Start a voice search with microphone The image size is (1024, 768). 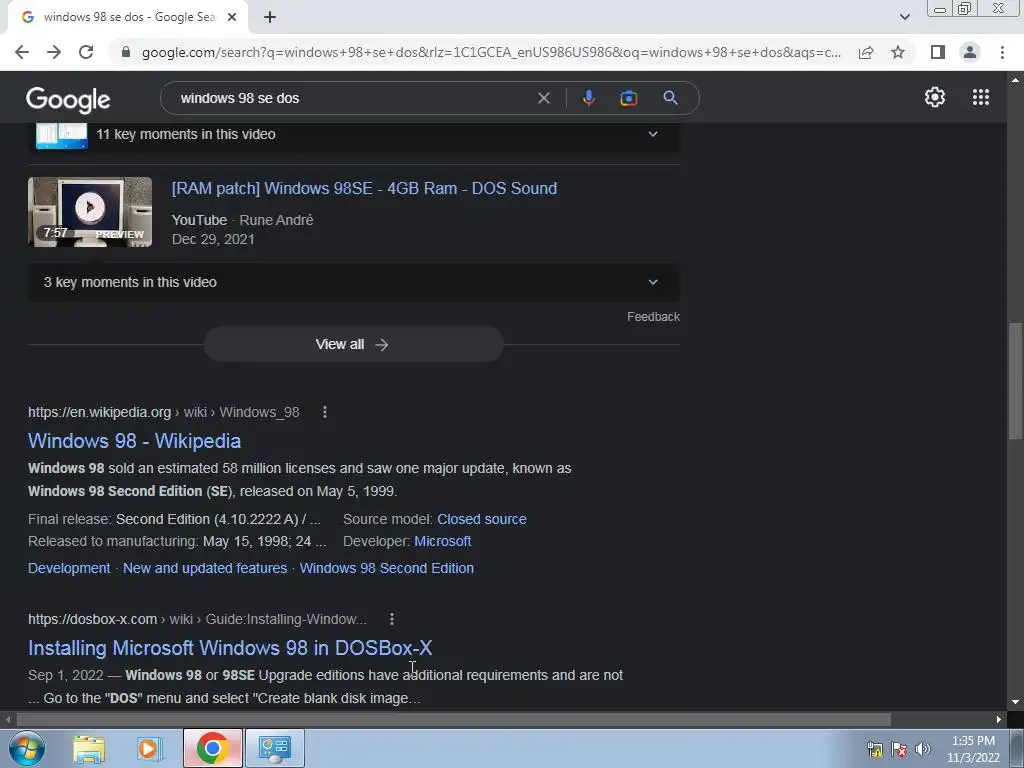coord(588,98)
